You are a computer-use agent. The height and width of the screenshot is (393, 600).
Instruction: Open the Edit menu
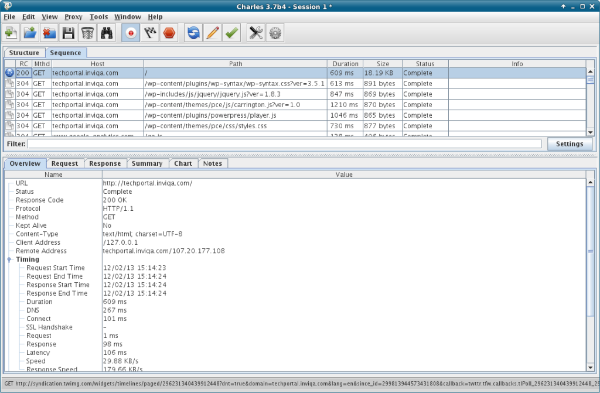coord(28,17)
